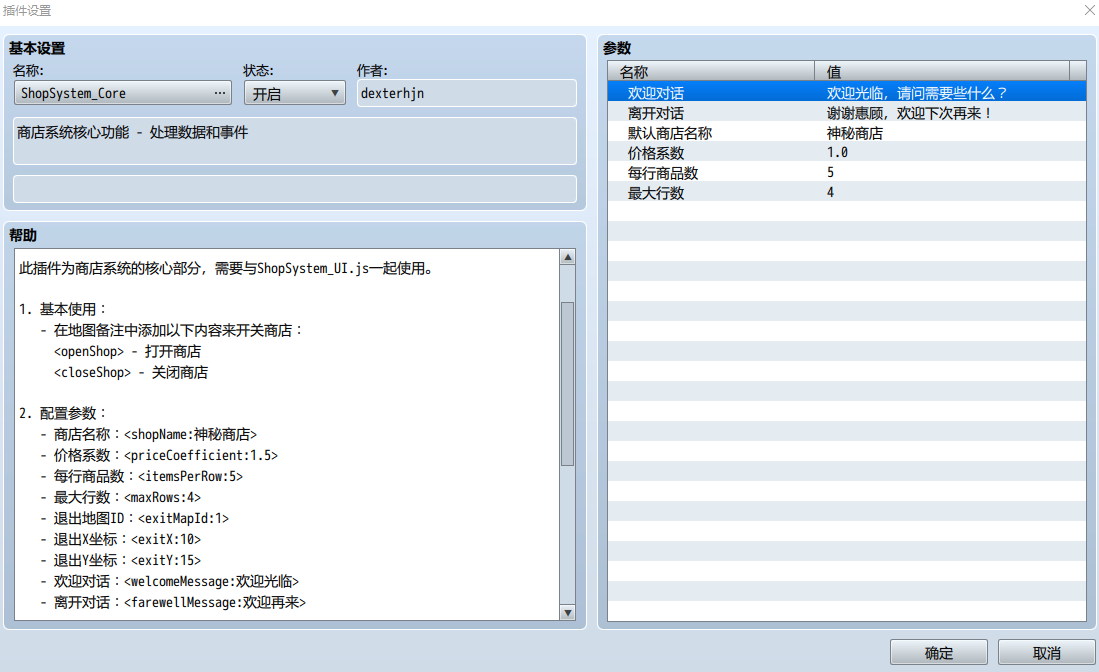The width and height of the screenshot is (1099, 672).
Task: Select the 默认商店名称 parameter
Action: point(847,133)
